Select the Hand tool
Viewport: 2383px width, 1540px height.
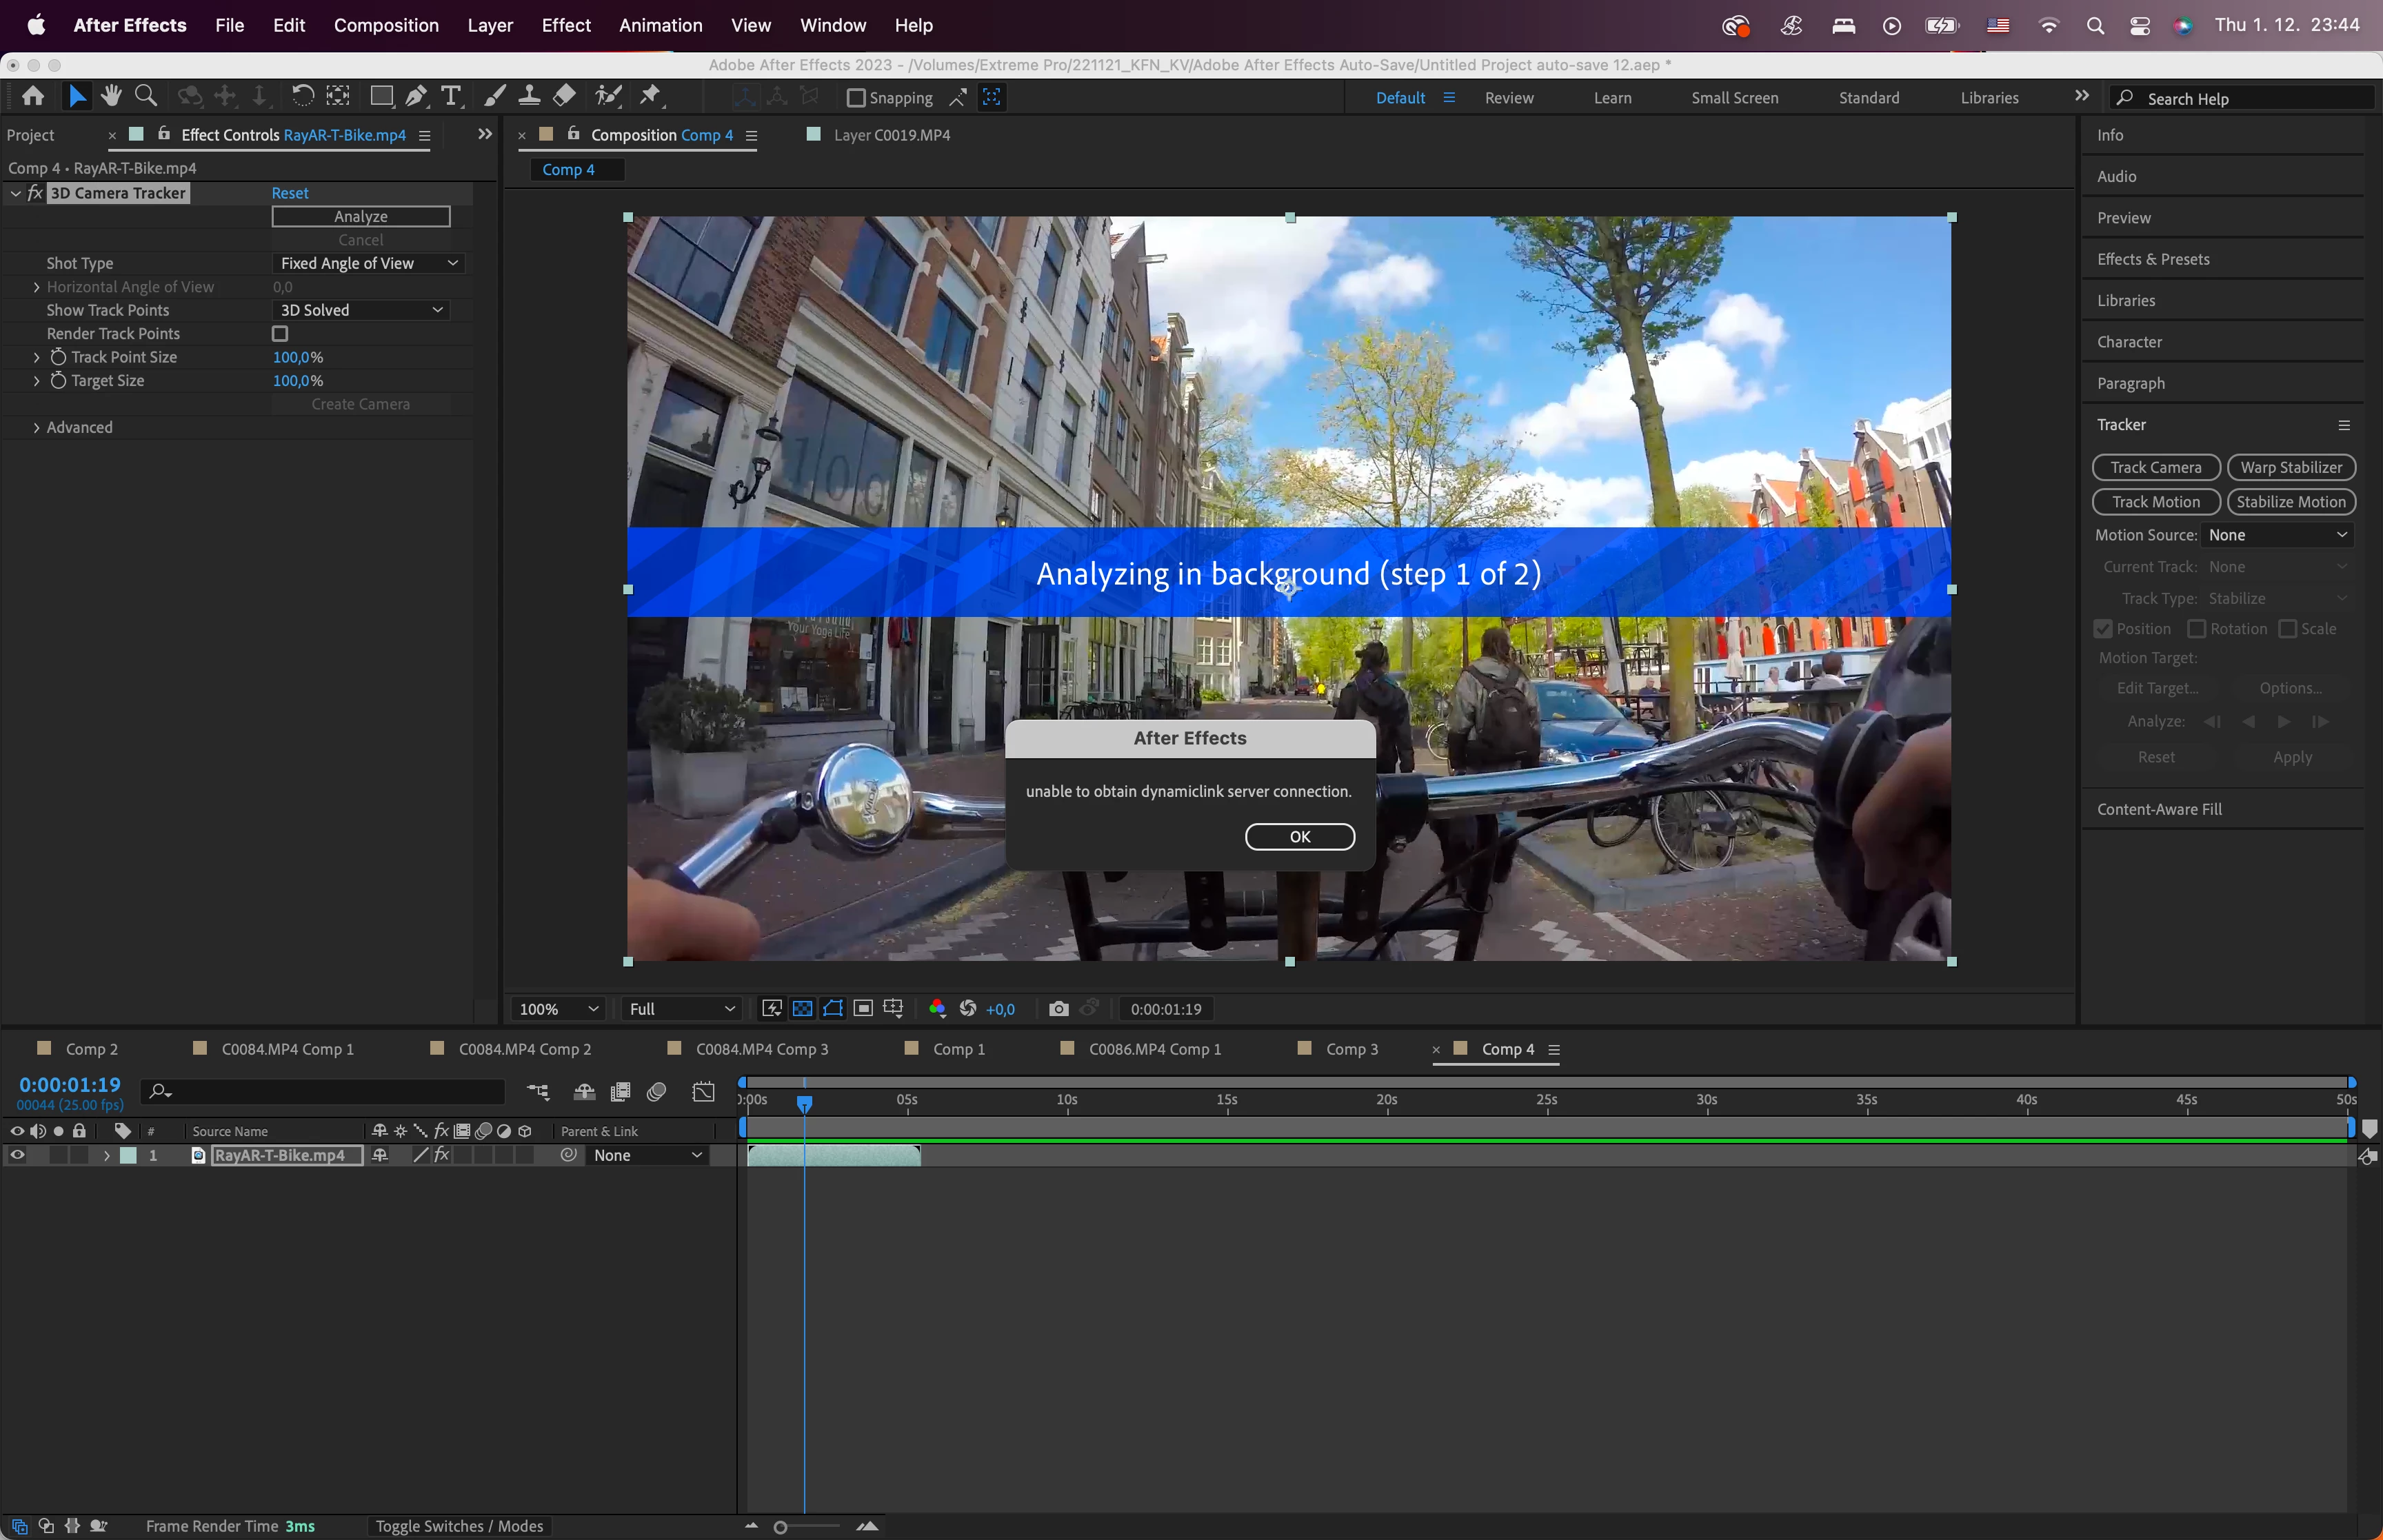[x=111, y=96]
